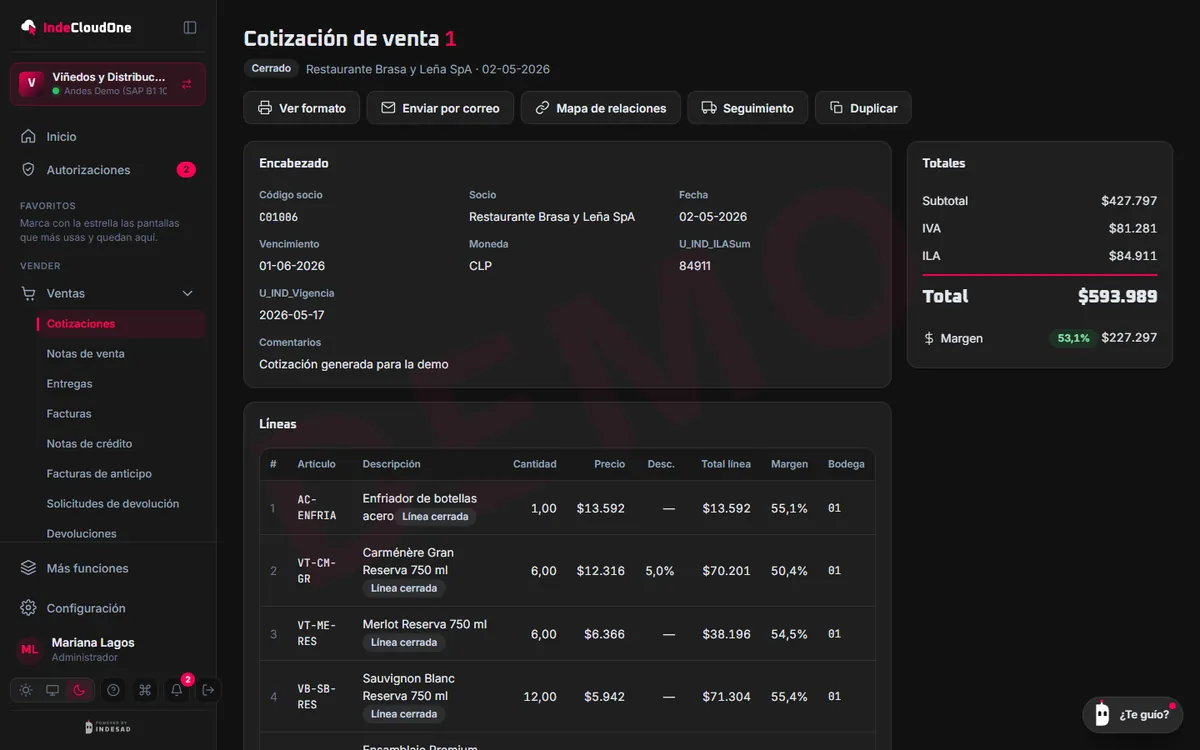Click the logout arrow icon

tap(208, 690)
